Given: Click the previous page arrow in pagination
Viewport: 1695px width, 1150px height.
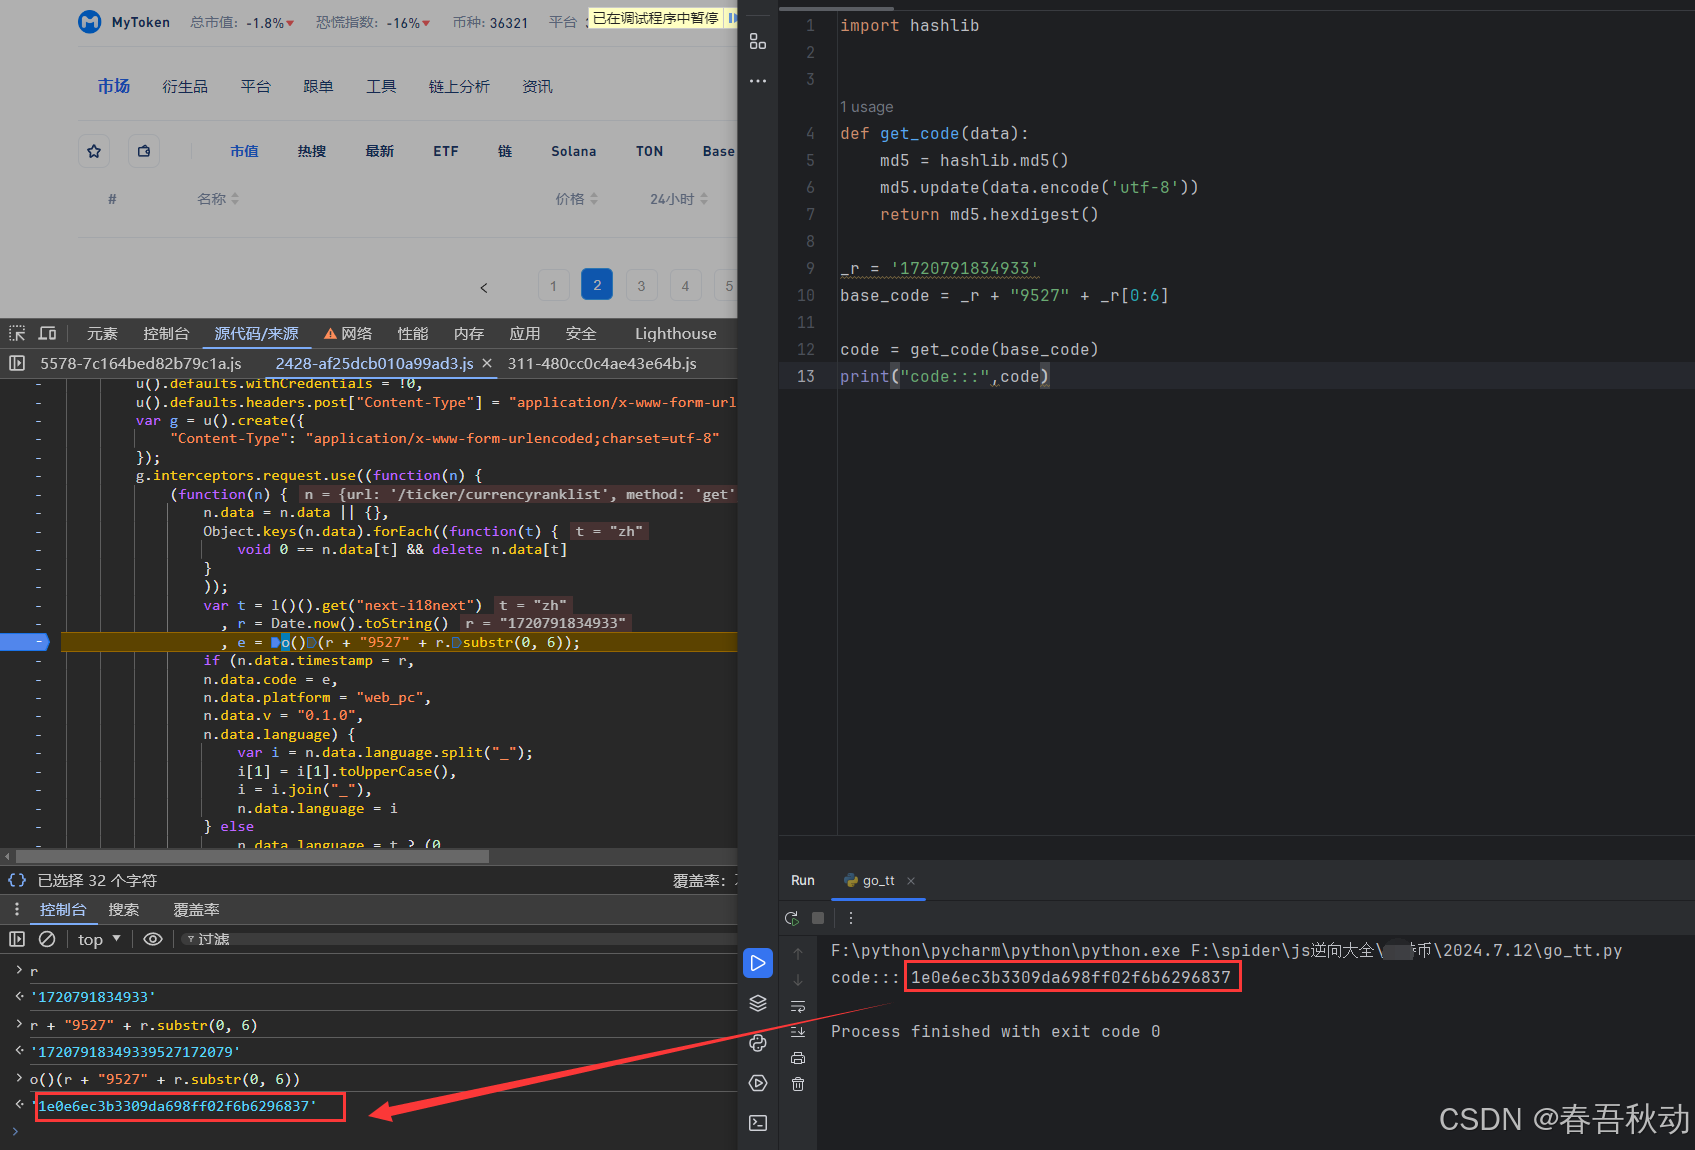Looking at the screenshot, I should tap(484, 287).
